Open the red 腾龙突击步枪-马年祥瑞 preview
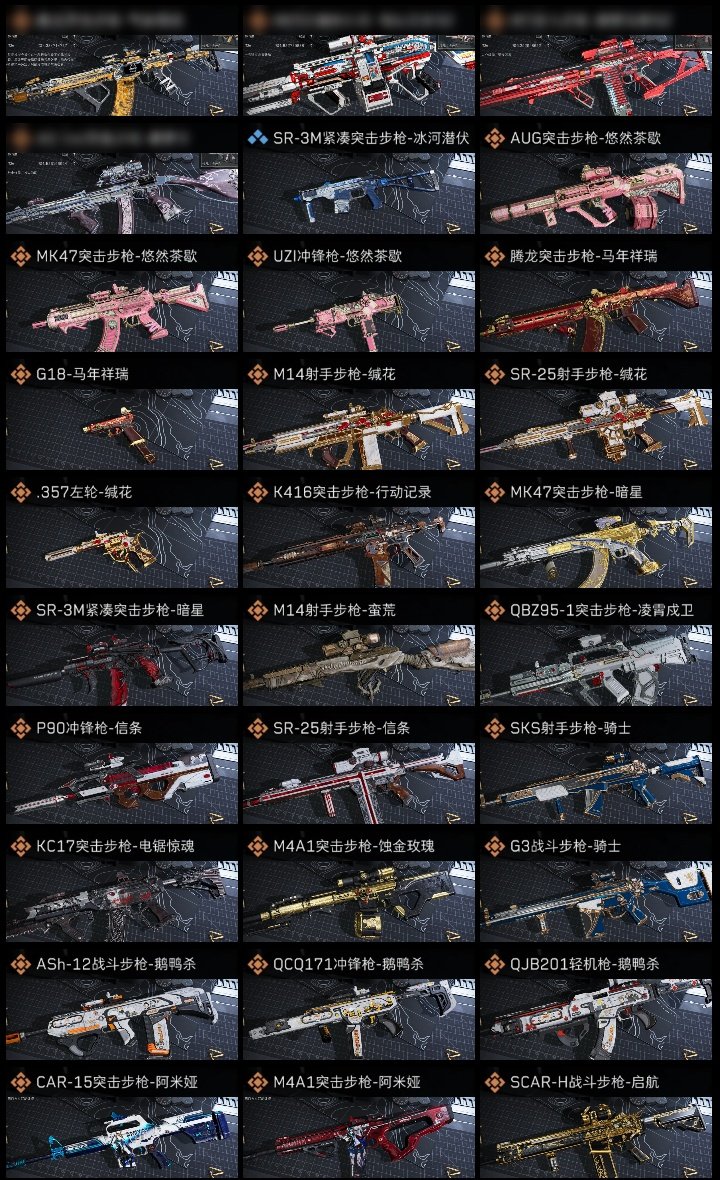Image resolution: width=720 pixels, height=1180 pixels. click(x=596, y=311)
